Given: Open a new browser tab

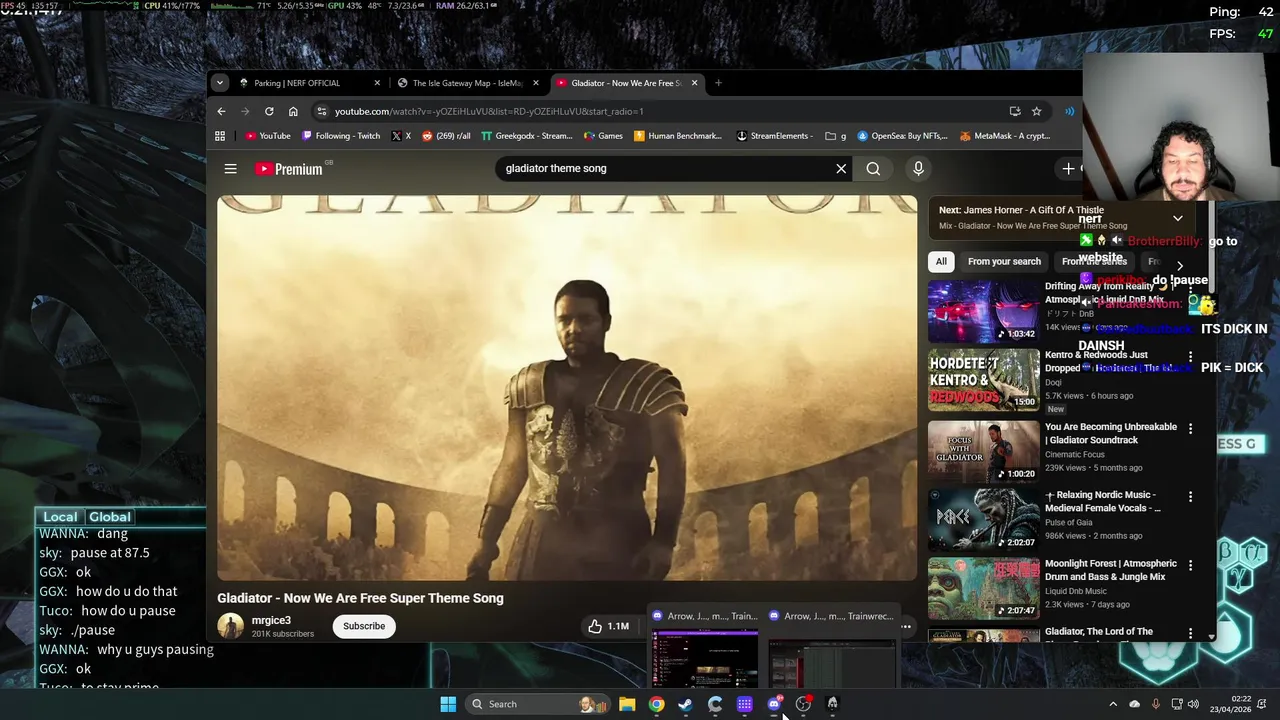Looking at the screenshot, I should pos(718,83).
